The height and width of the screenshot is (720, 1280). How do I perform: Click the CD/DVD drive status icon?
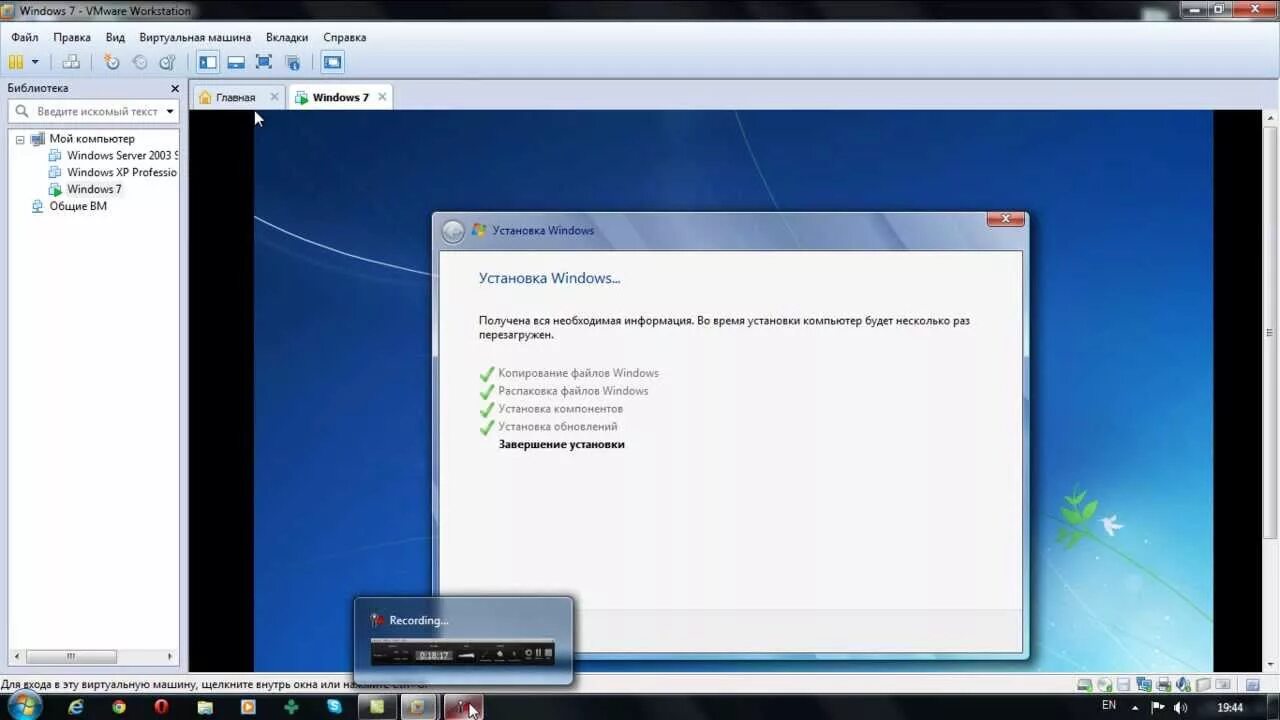(x=1104, y=684)
